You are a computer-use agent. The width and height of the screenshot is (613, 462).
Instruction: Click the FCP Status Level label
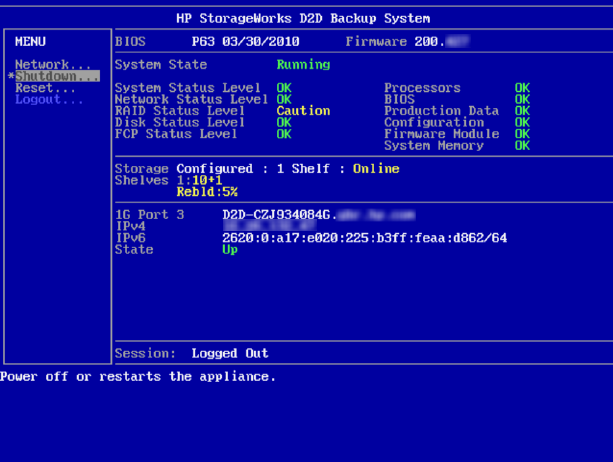click(176, 134)
